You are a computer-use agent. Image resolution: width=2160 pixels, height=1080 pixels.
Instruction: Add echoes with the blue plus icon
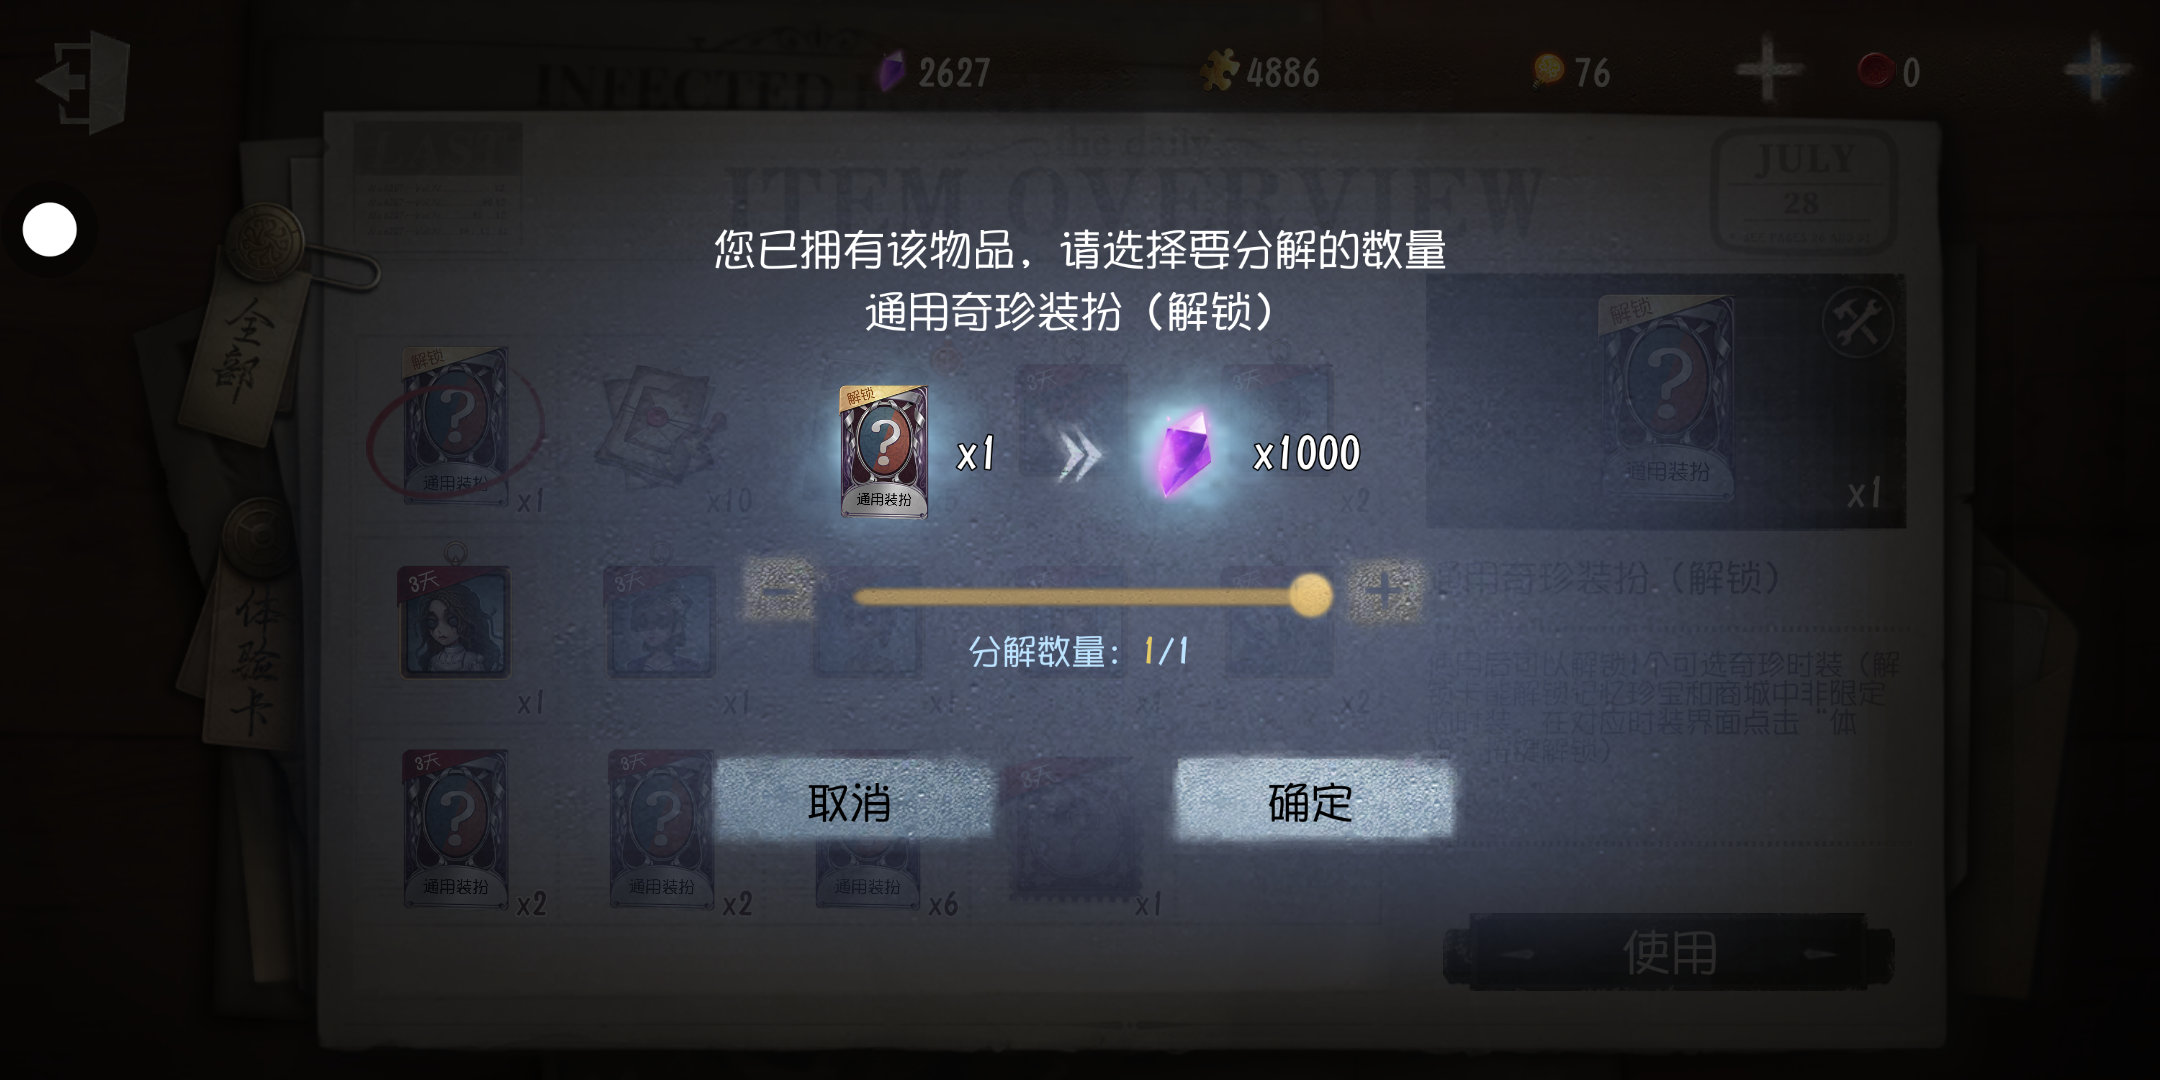click(x=2096, y=69)
